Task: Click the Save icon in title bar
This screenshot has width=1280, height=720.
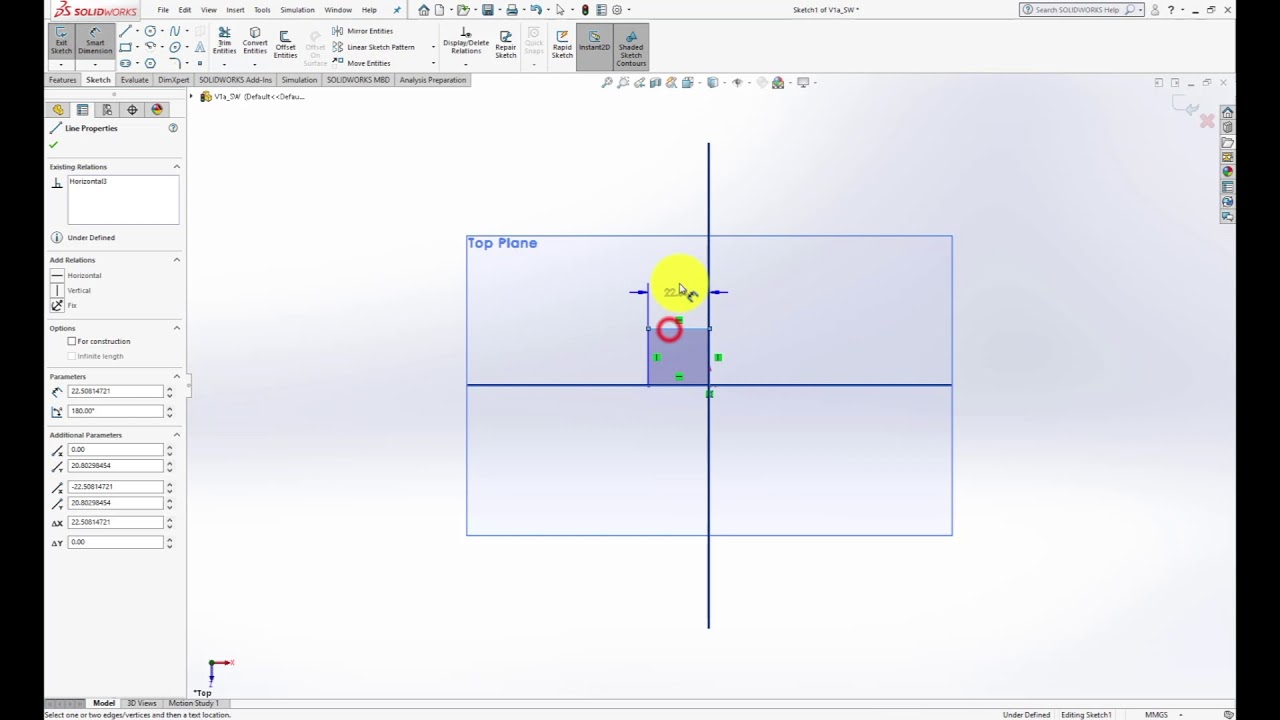Action: (x=487, y=10)
